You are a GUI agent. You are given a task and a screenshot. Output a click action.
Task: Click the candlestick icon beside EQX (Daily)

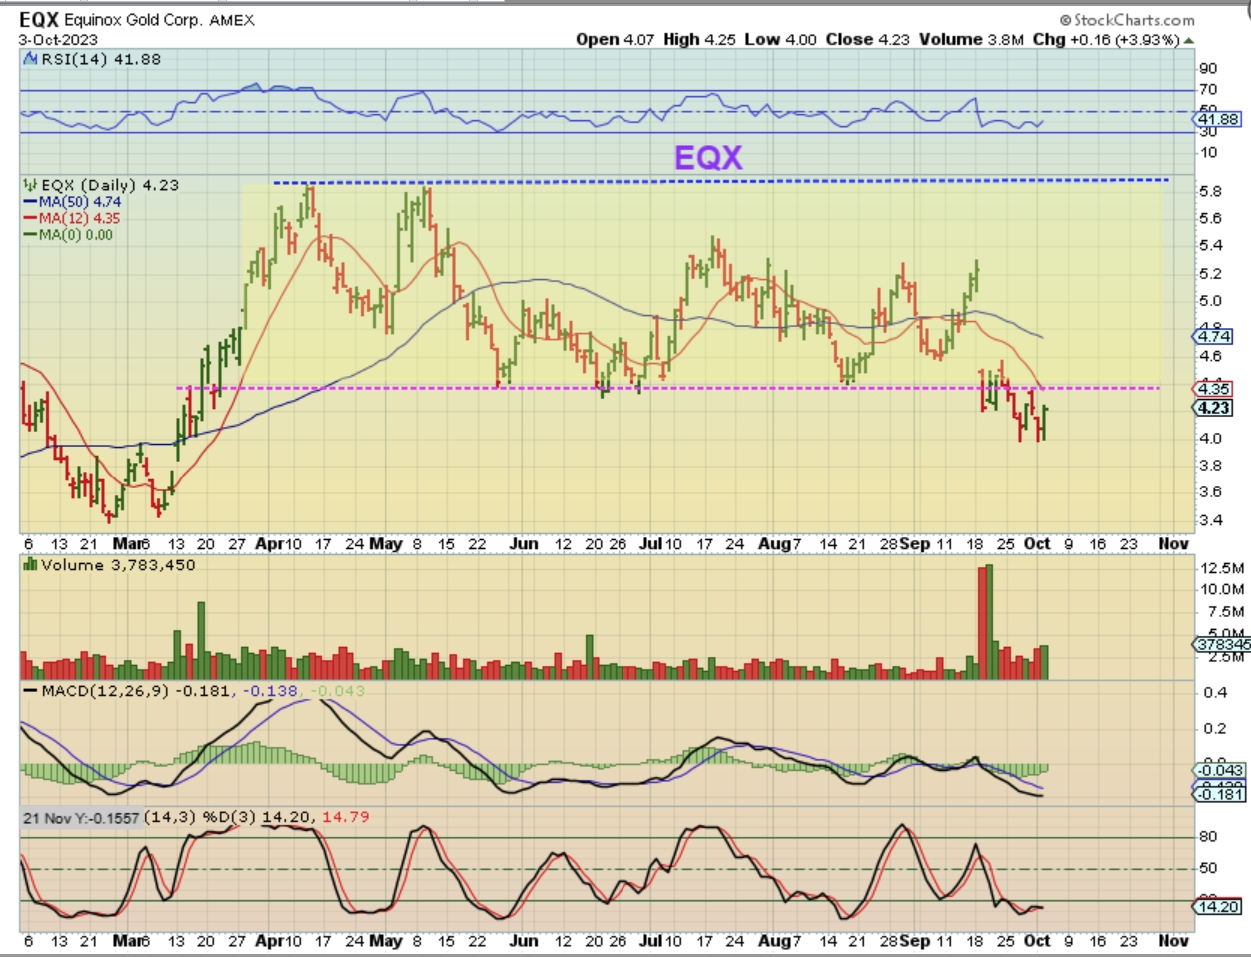31,185
